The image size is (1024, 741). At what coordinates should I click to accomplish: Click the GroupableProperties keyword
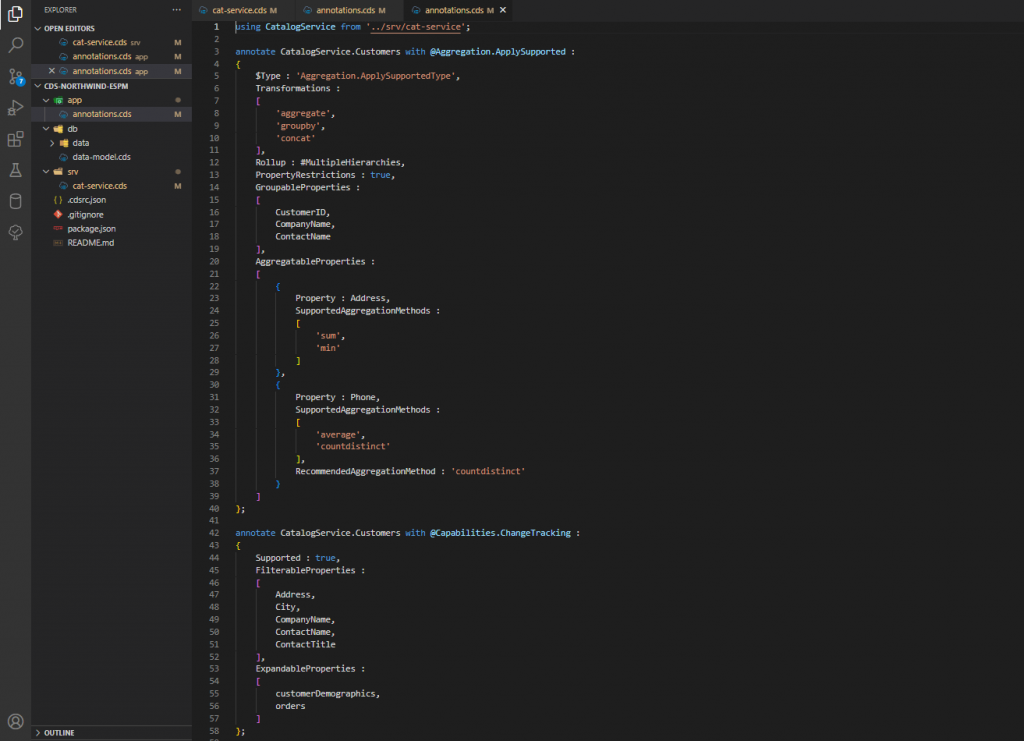pyautogui.click(x=302, y=187)
